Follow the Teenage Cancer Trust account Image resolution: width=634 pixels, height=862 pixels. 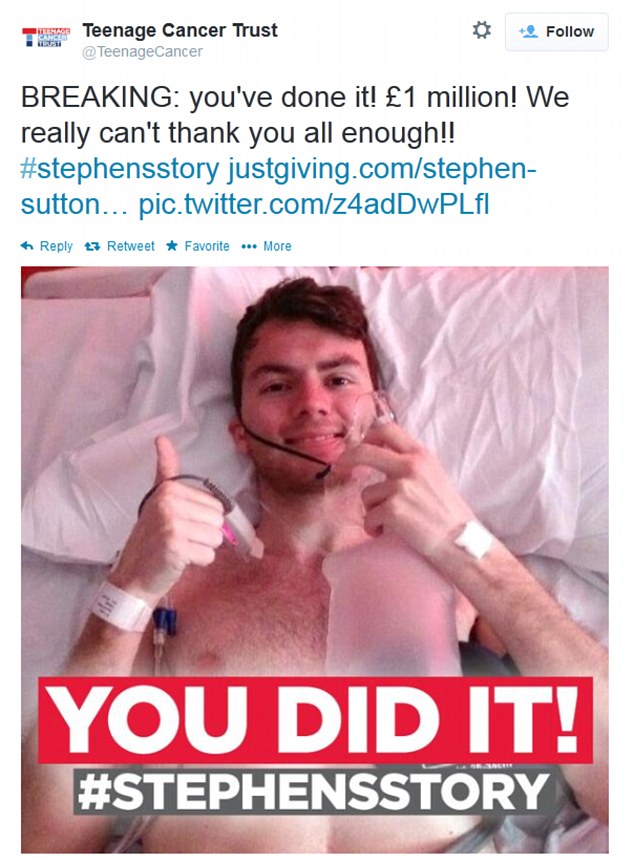[556, 32]
